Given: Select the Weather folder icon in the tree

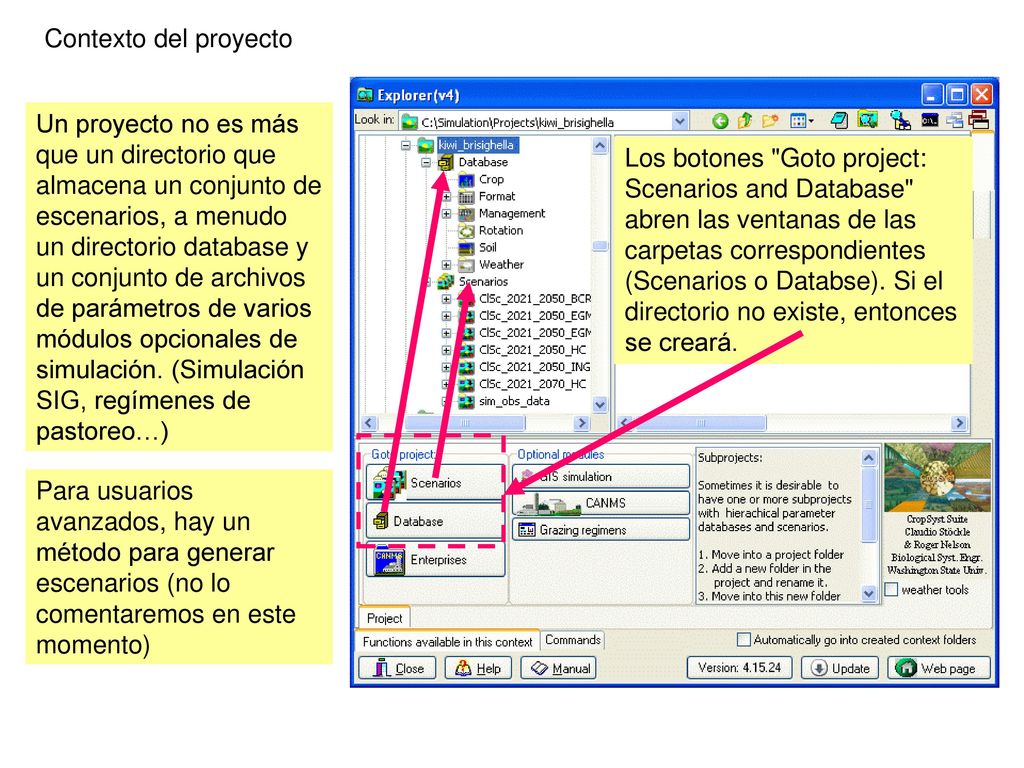Looking at the screenshot, I should click(466, 264).
